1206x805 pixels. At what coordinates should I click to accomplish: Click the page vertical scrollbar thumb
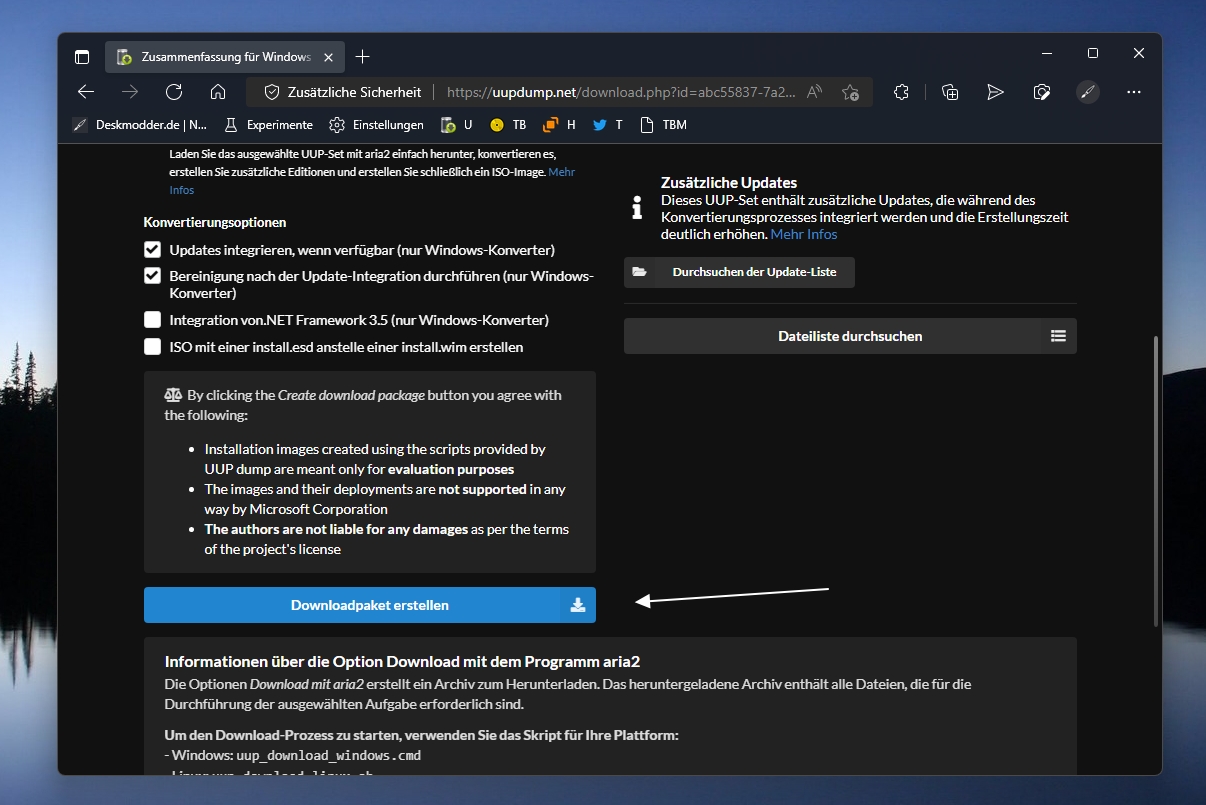tap(1156, 481)
